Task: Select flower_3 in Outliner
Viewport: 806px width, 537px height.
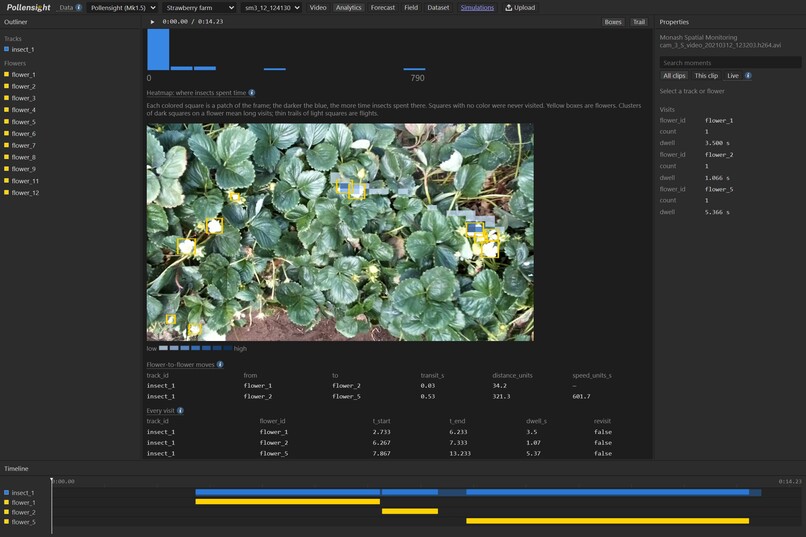Action: click(23, 98)
